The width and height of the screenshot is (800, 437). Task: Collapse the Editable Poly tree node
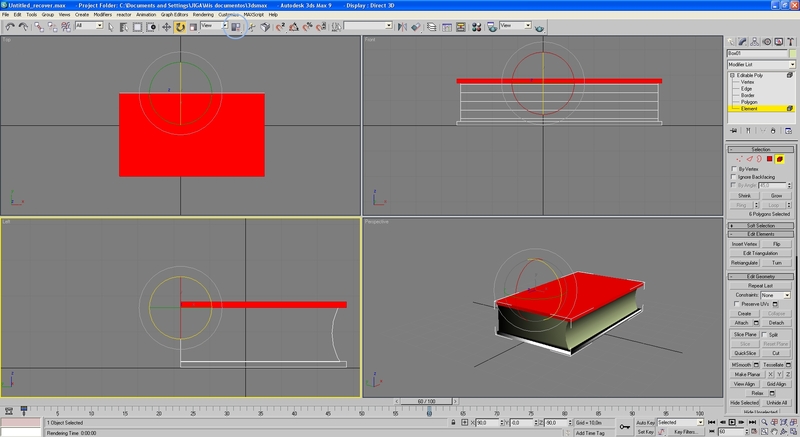733,75
